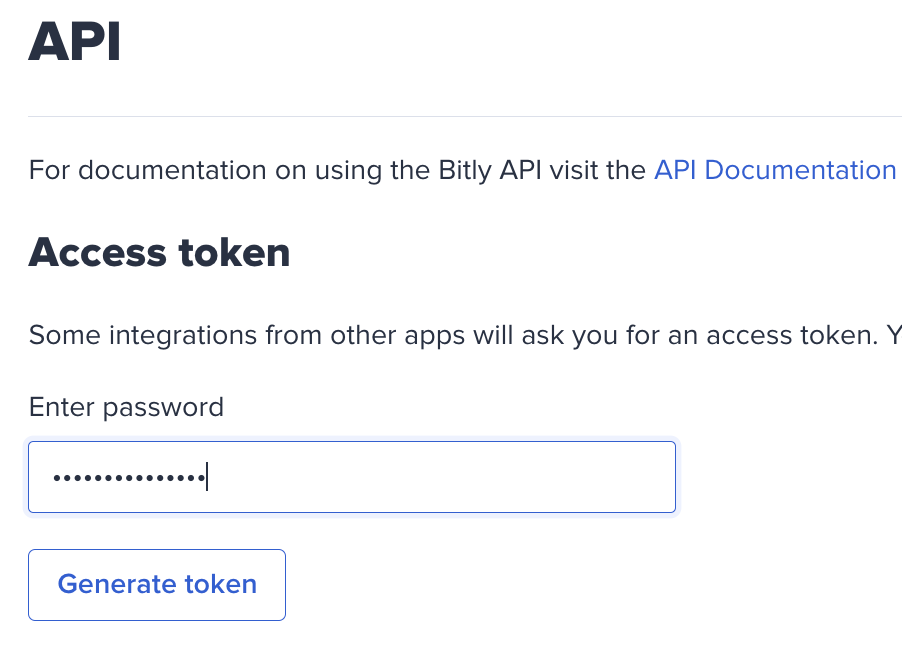Click the outlined Generate token button
The width and height of the screenshot is (902, 660).
tap(156, 584)
